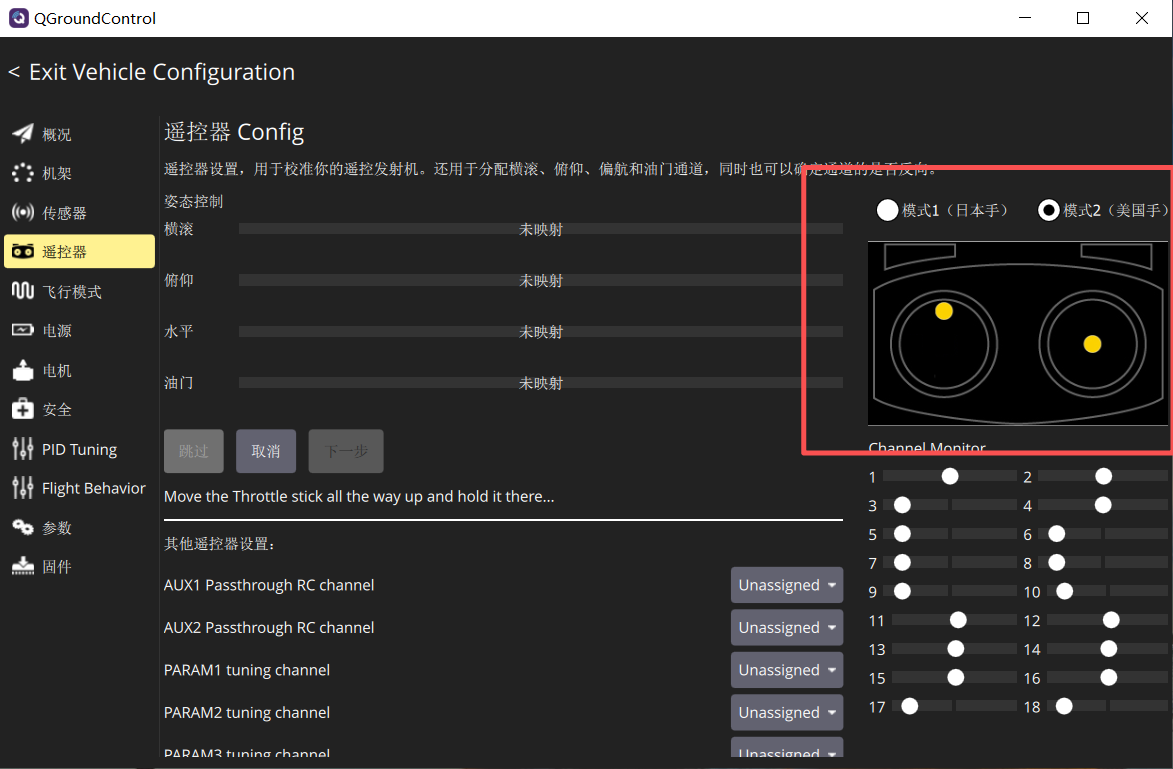Viewport: 1173px width, 769px height.
Task: Click the 电源 battery icon
Action: tap(22, 330)
